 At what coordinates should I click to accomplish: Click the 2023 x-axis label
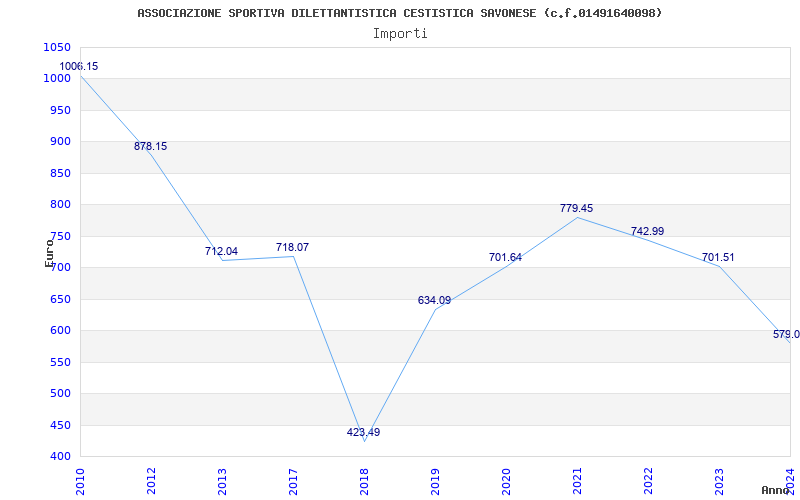point(719,481)
